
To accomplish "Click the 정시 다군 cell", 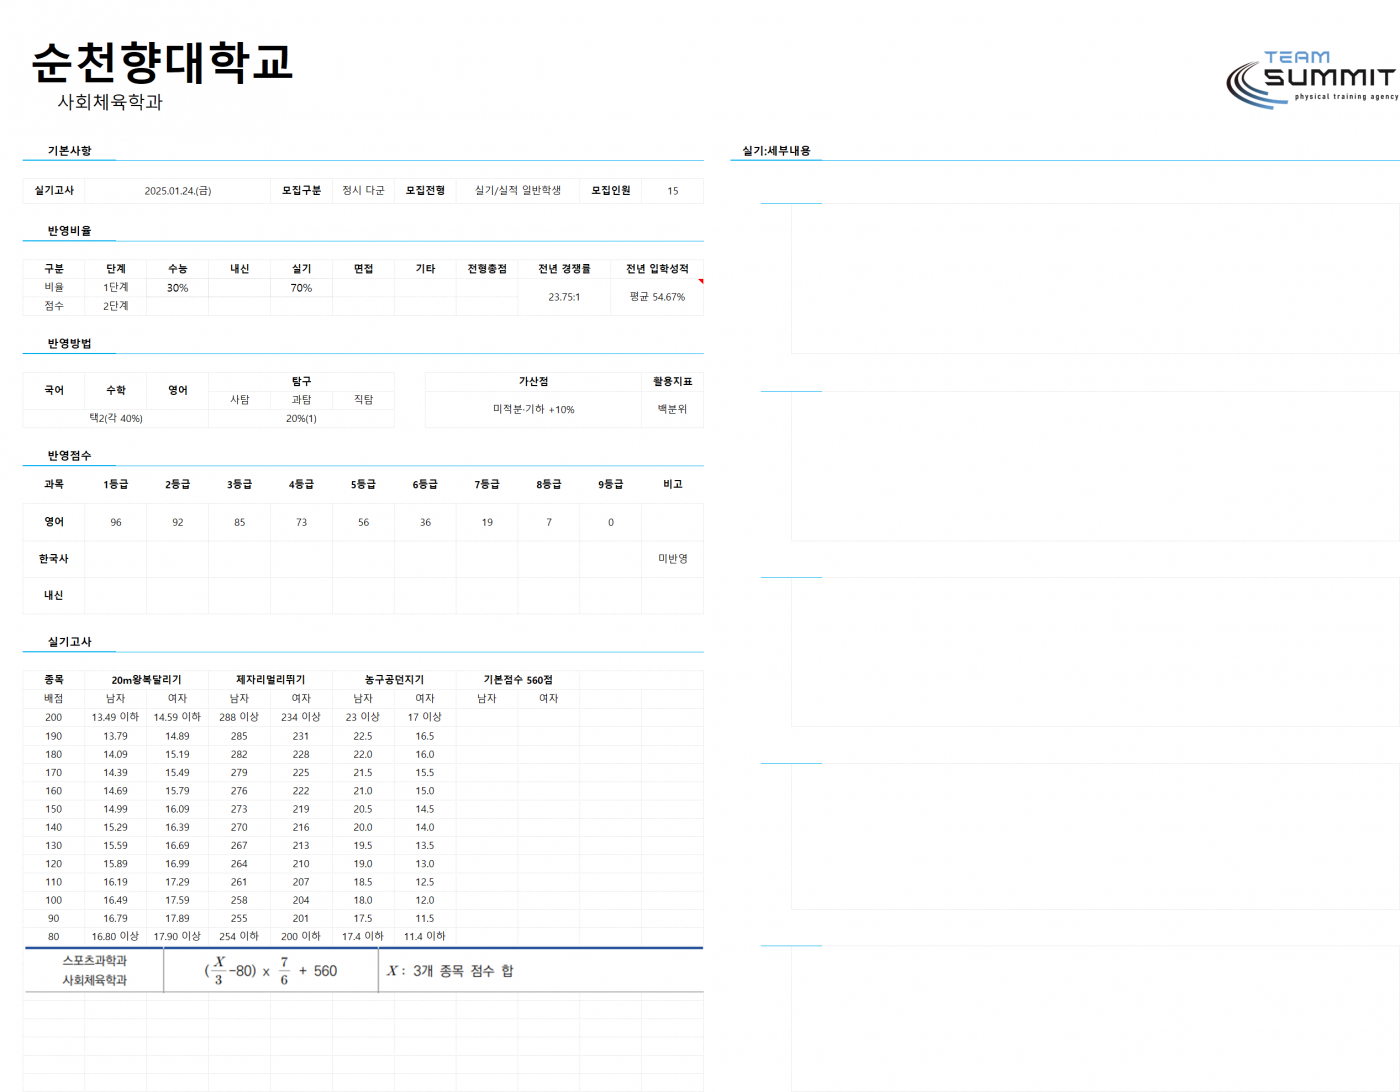I will tap(363, 191).
